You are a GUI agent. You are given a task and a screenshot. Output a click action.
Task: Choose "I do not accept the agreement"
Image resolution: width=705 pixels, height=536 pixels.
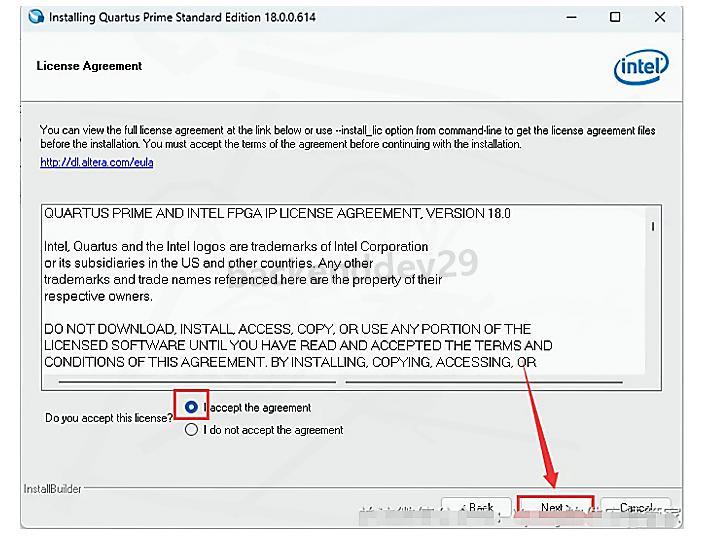tap(192, 430)
